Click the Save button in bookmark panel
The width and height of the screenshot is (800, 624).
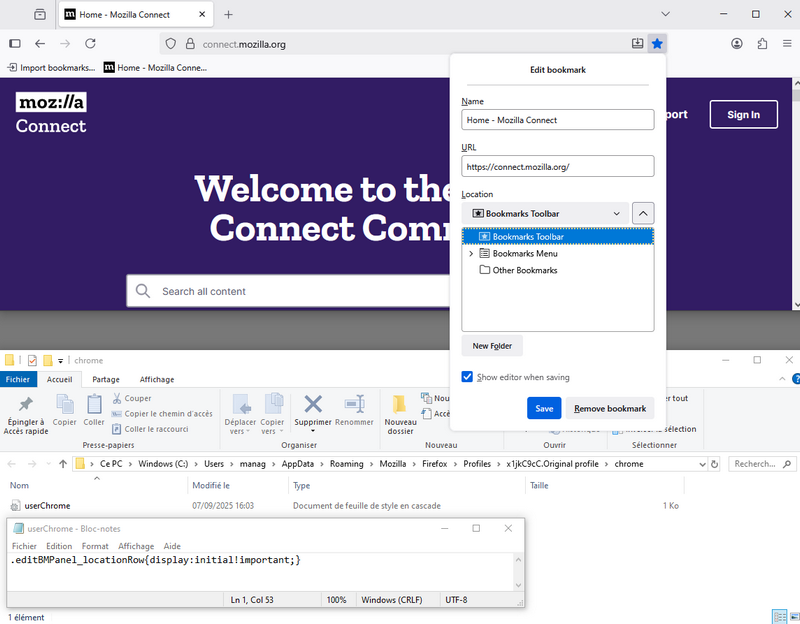click(x=544, y=408)
